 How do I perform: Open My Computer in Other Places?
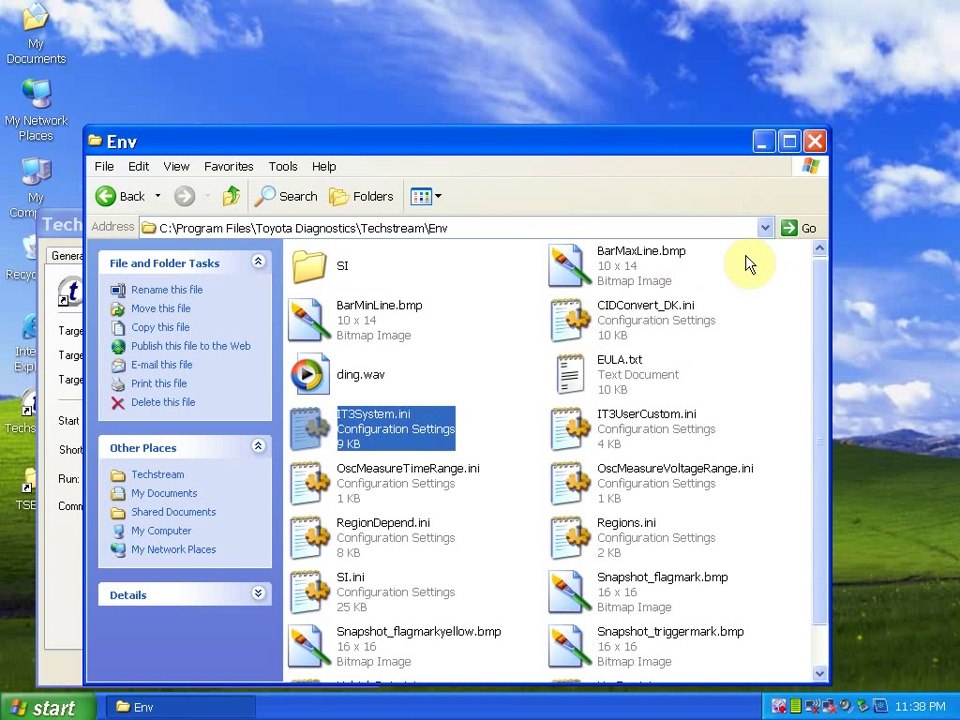click(161, 531)
